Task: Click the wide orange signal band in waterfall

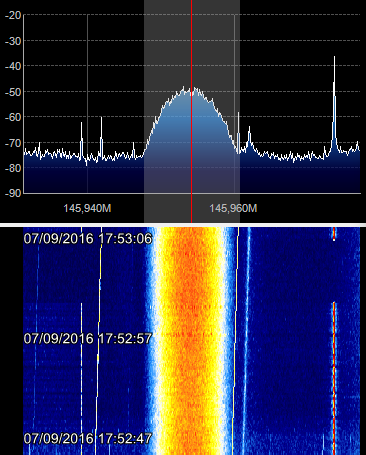Action: (190, 341)
